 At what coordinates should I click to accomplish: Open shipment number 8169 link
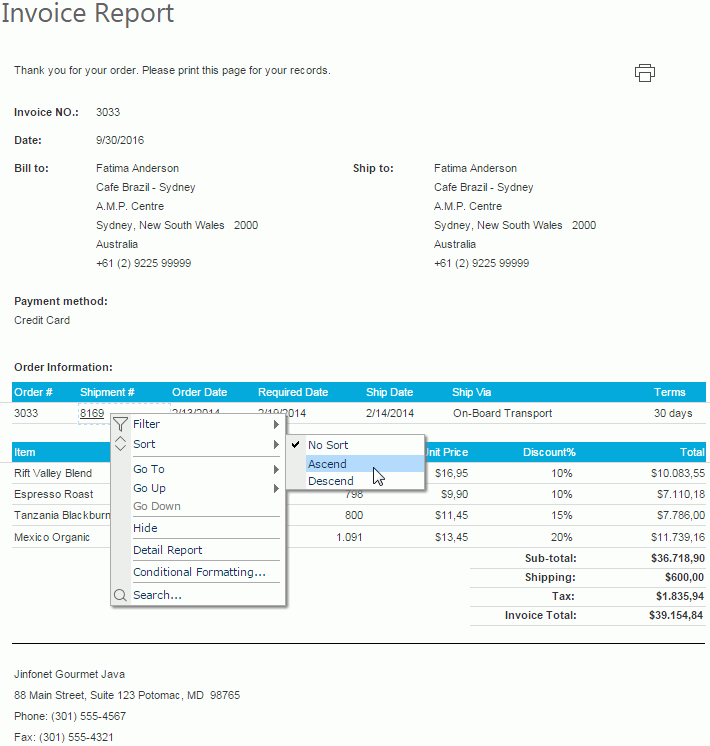click(92, 413)
